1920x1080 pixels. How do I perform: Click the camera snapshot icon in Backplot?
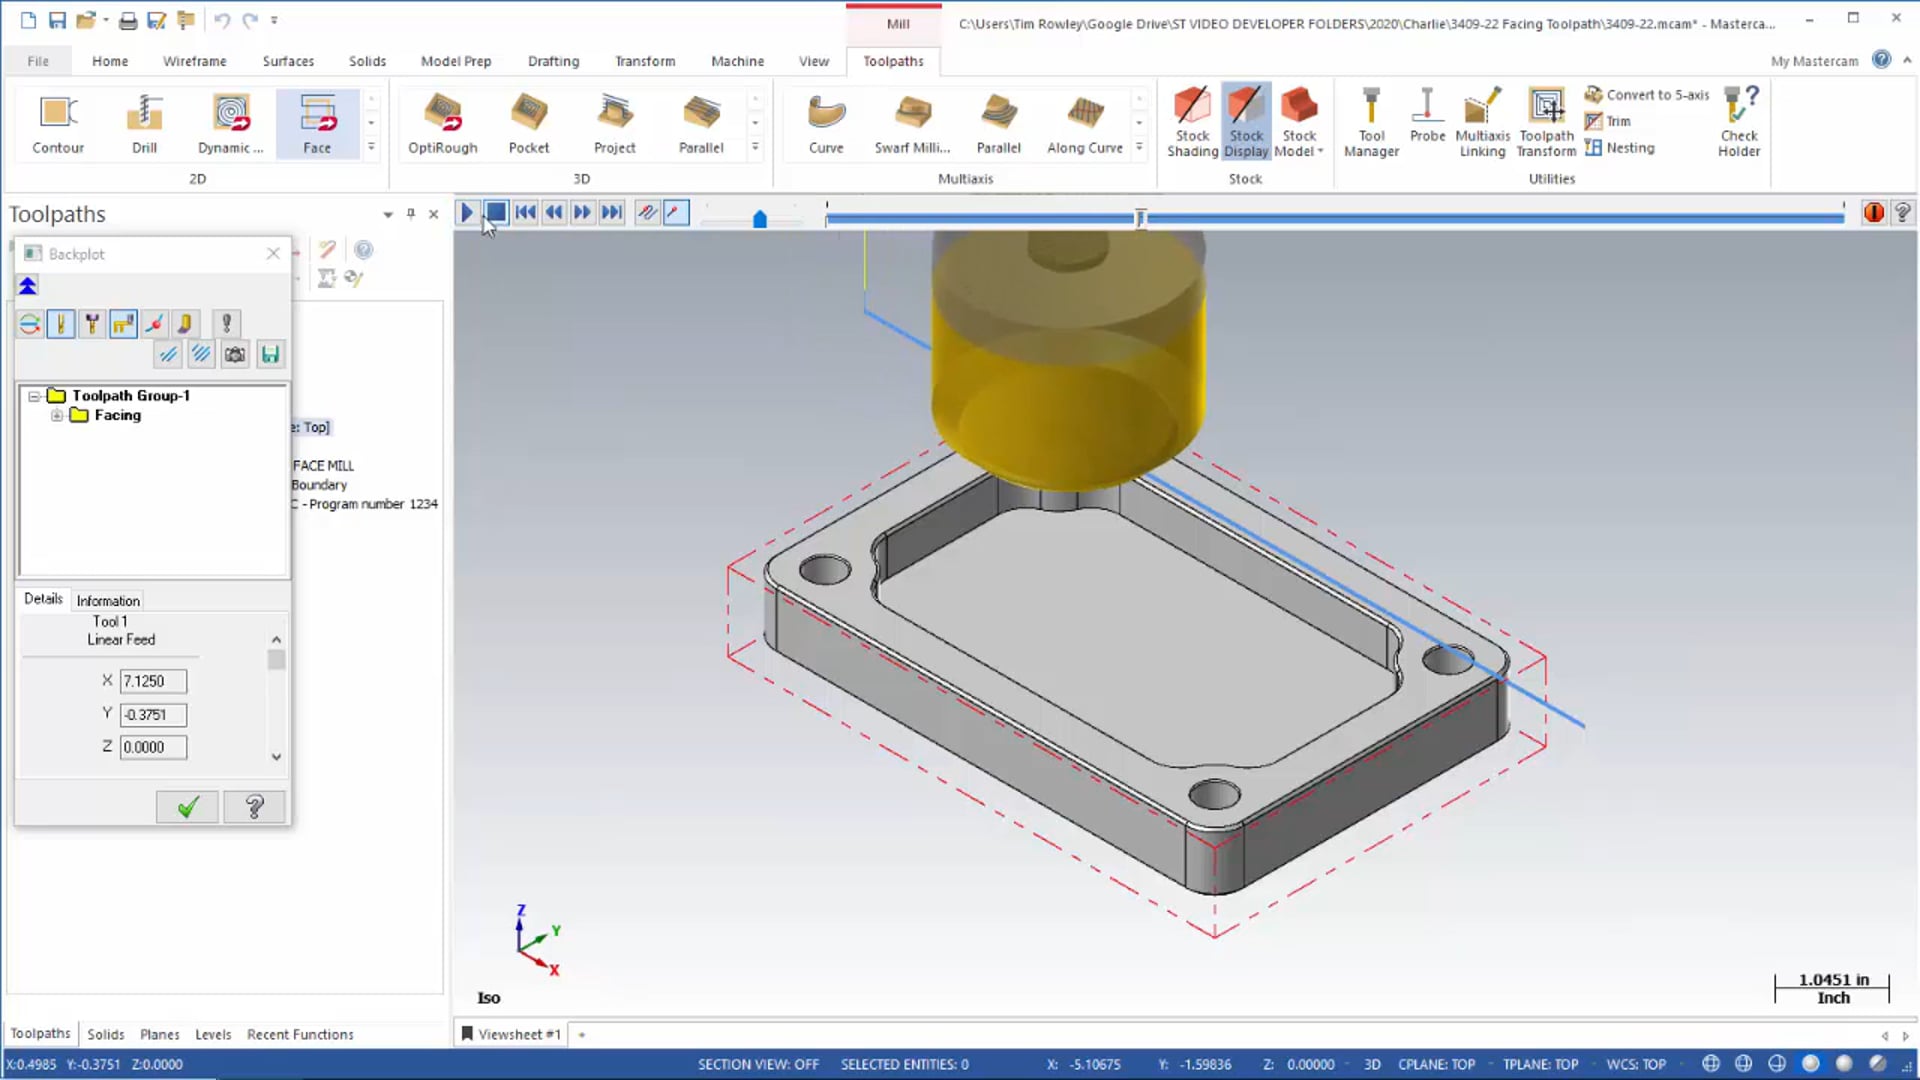[235, 354]
